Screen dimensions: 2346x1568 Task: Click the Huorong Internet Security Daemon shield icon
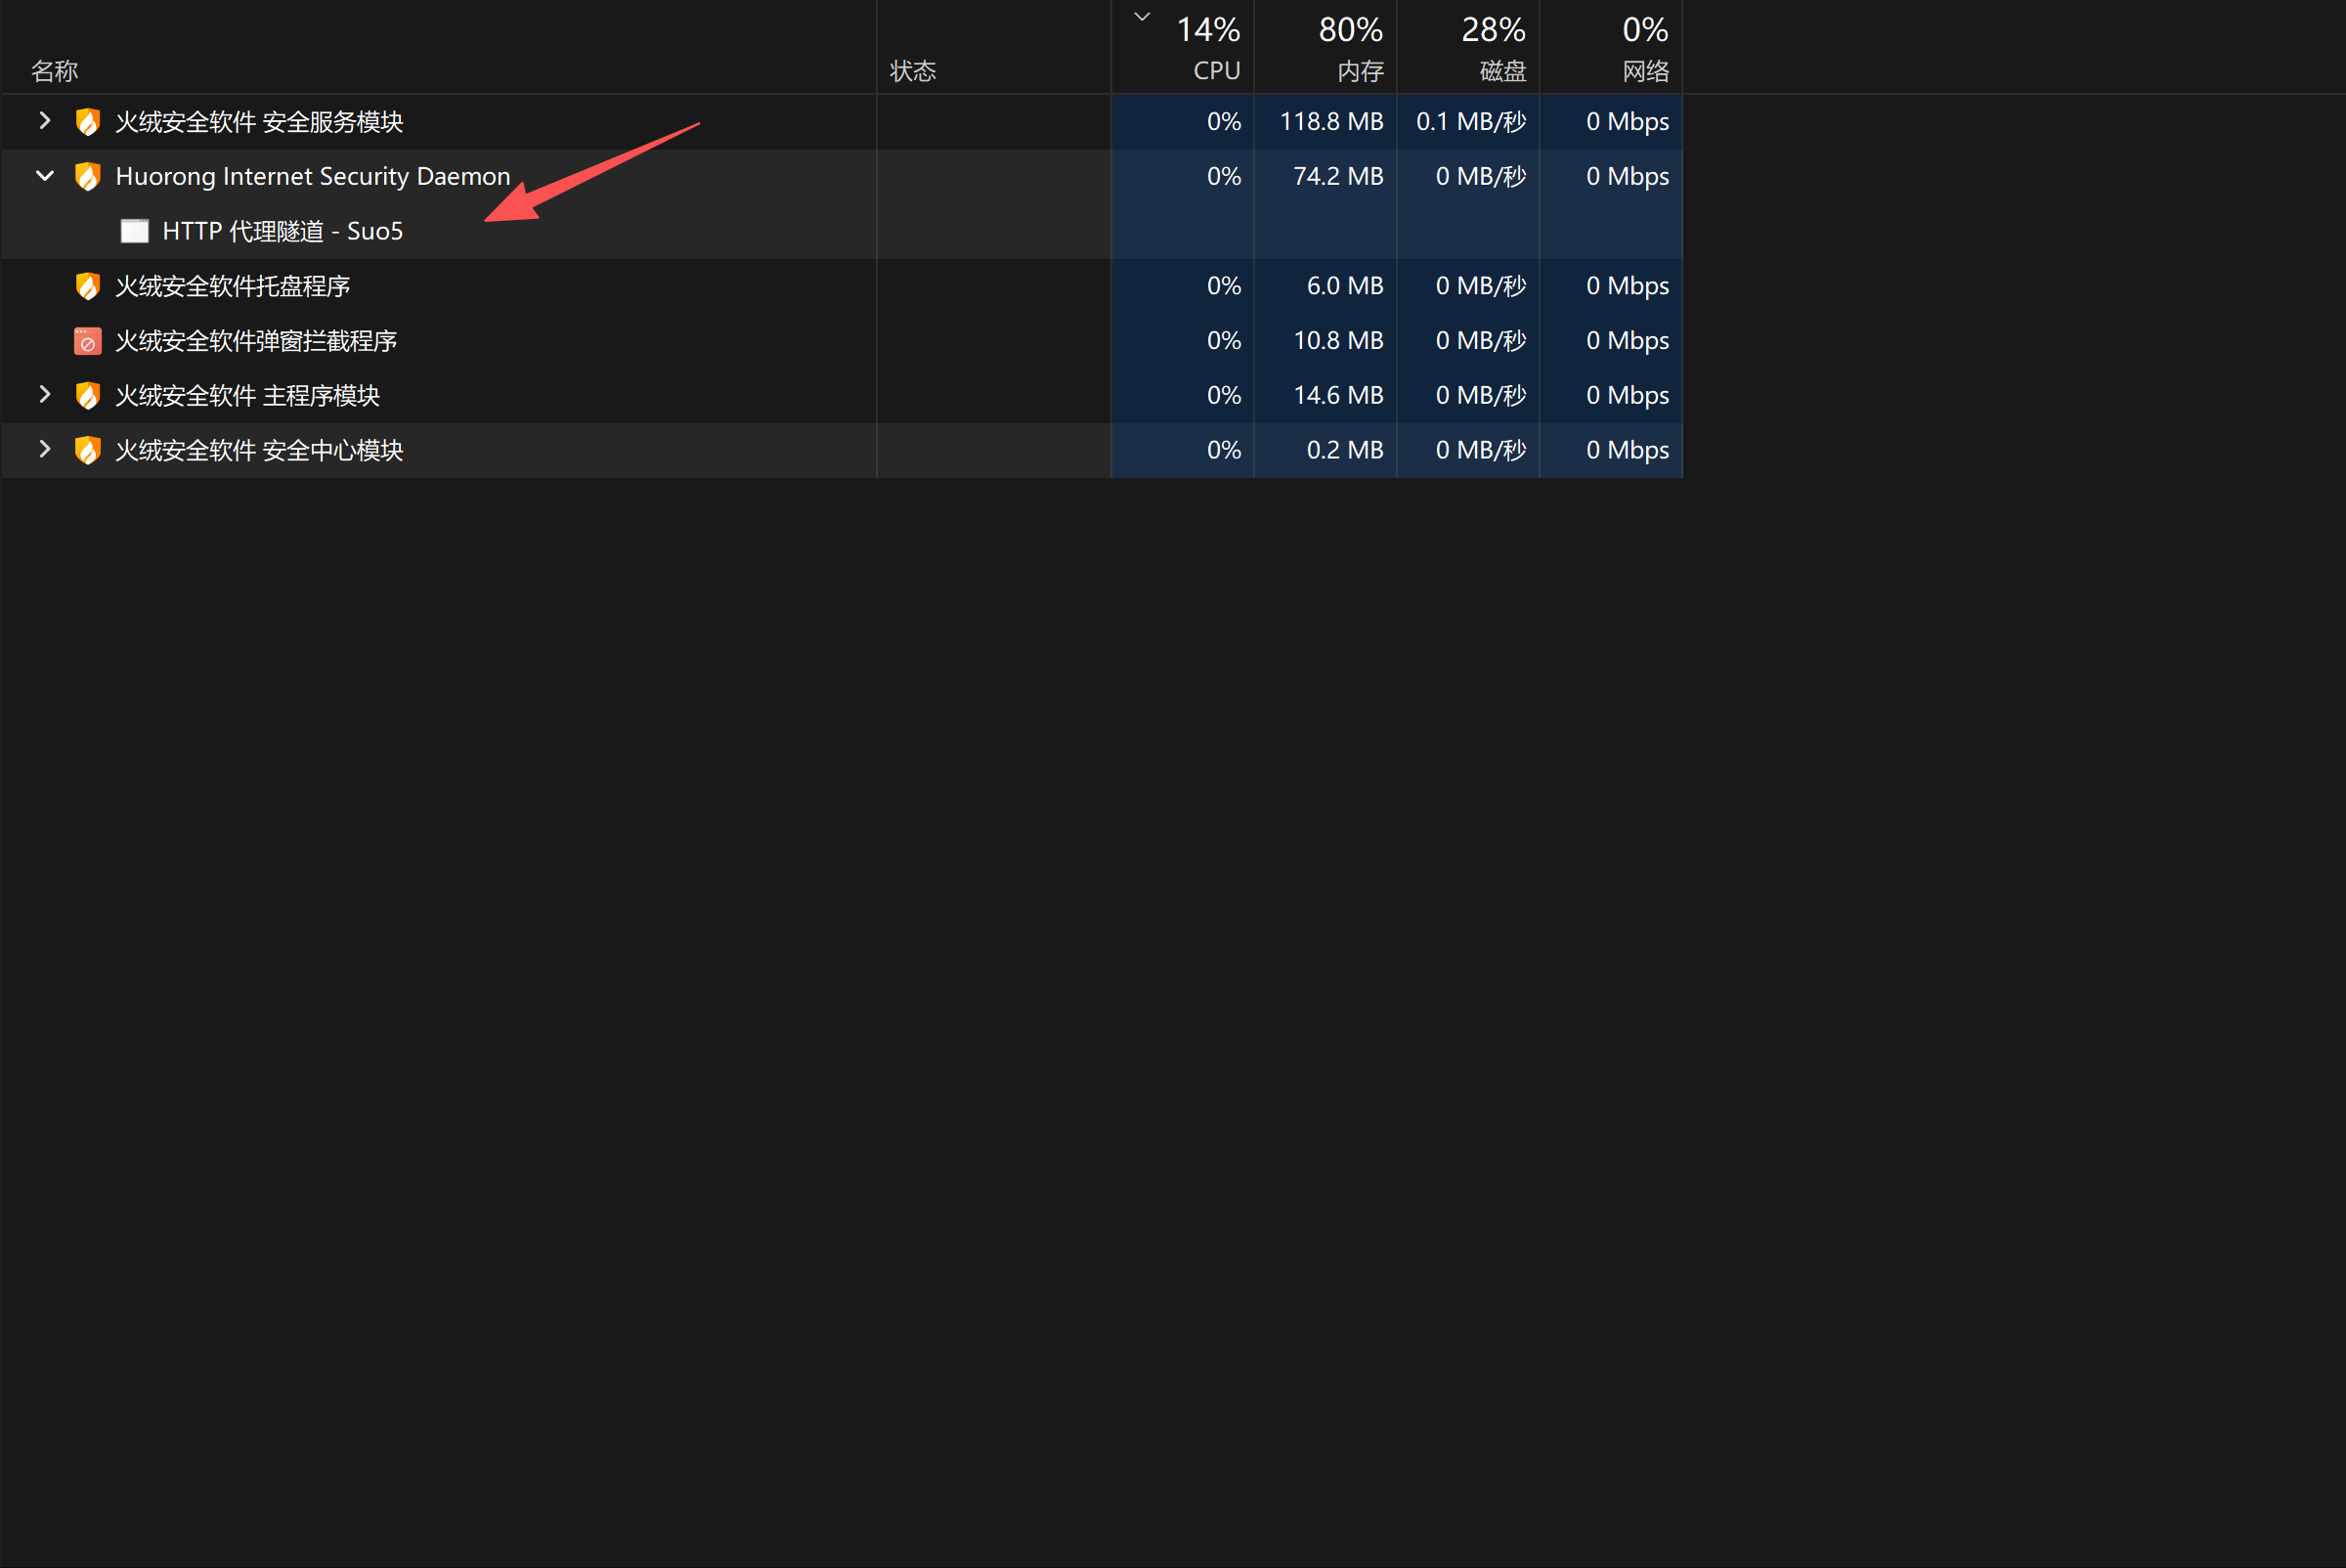pos(88,177)
